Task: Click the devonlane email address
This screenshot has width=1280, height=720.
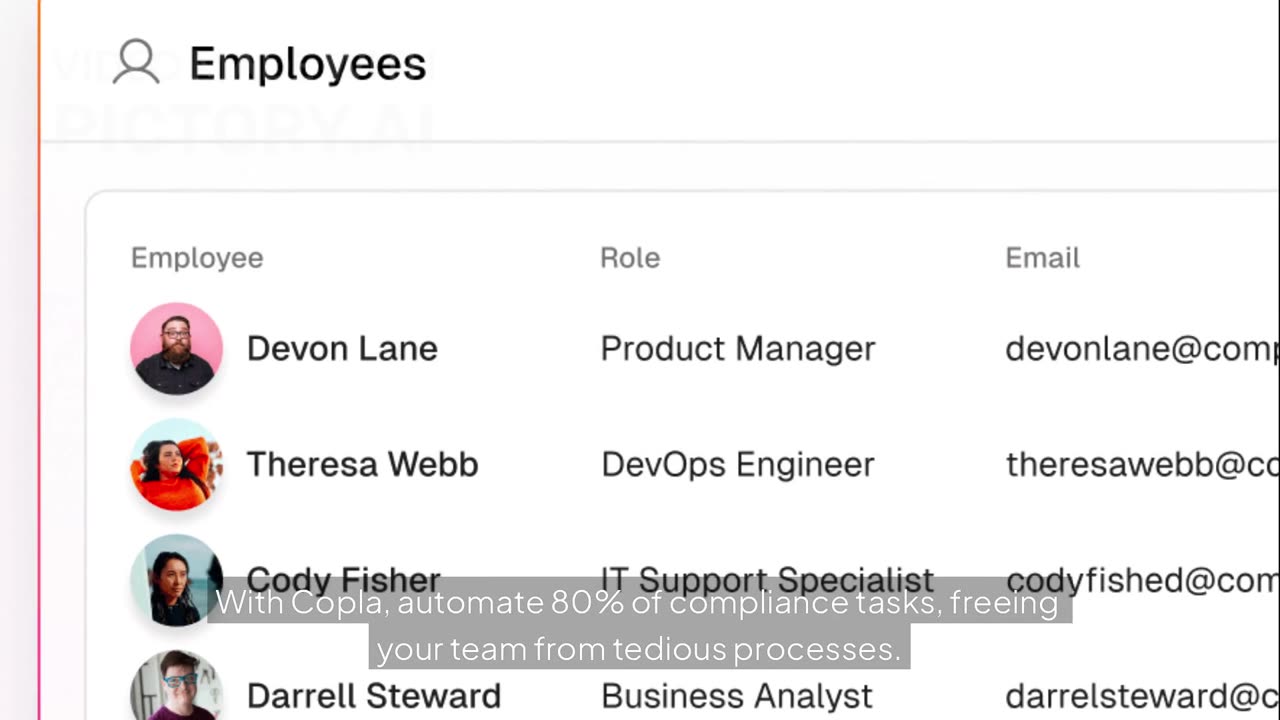Action: 1141,348
